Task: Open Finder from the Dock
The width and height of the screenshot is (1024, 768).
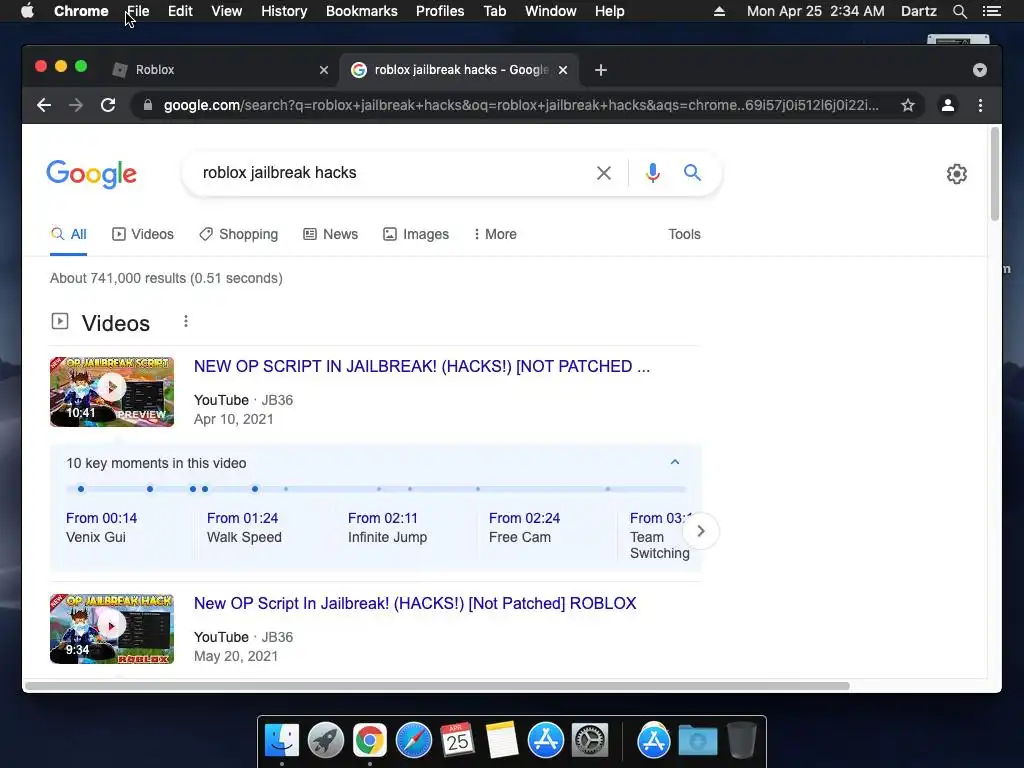Action: coord(281,741)
